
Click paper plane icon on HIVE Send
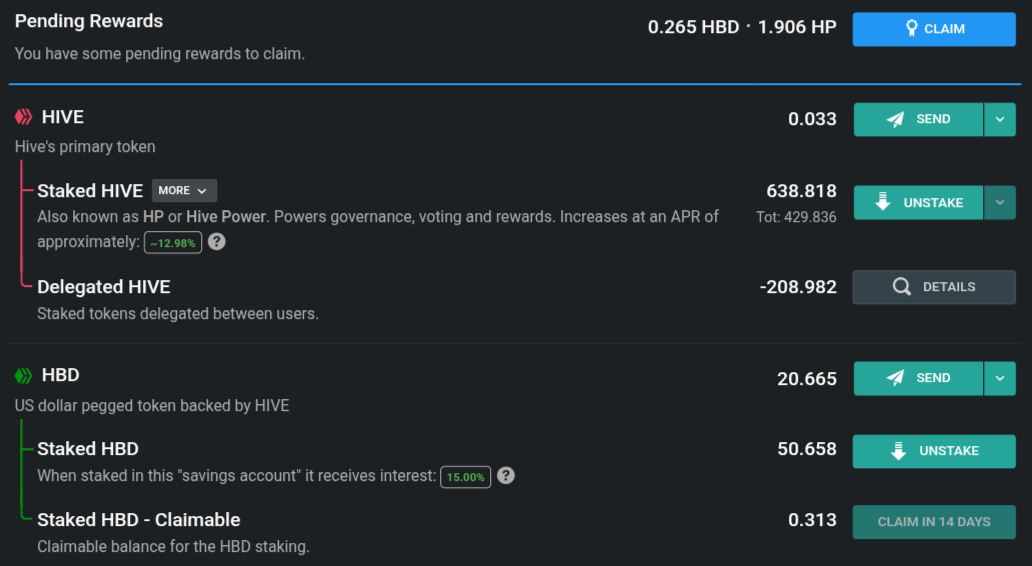[895, 119]
